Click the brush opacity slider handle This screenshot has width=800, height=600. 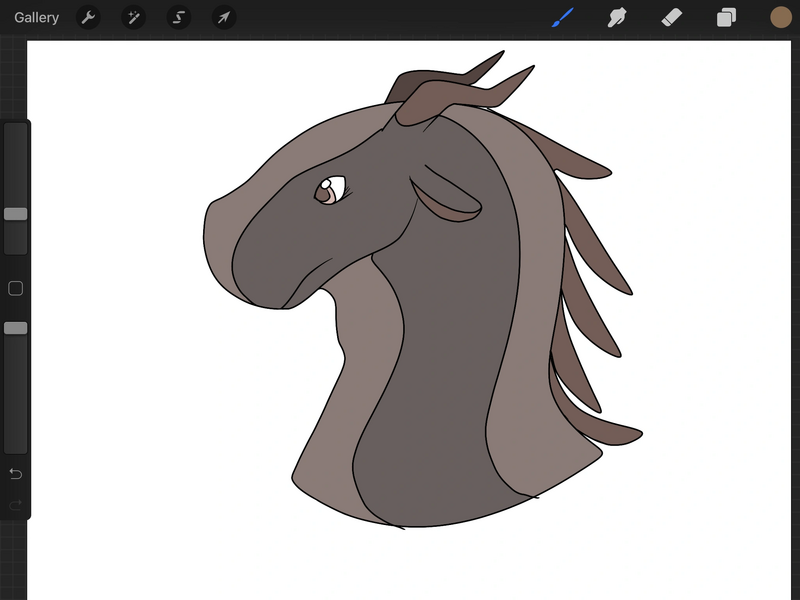(x=16, y=328)
